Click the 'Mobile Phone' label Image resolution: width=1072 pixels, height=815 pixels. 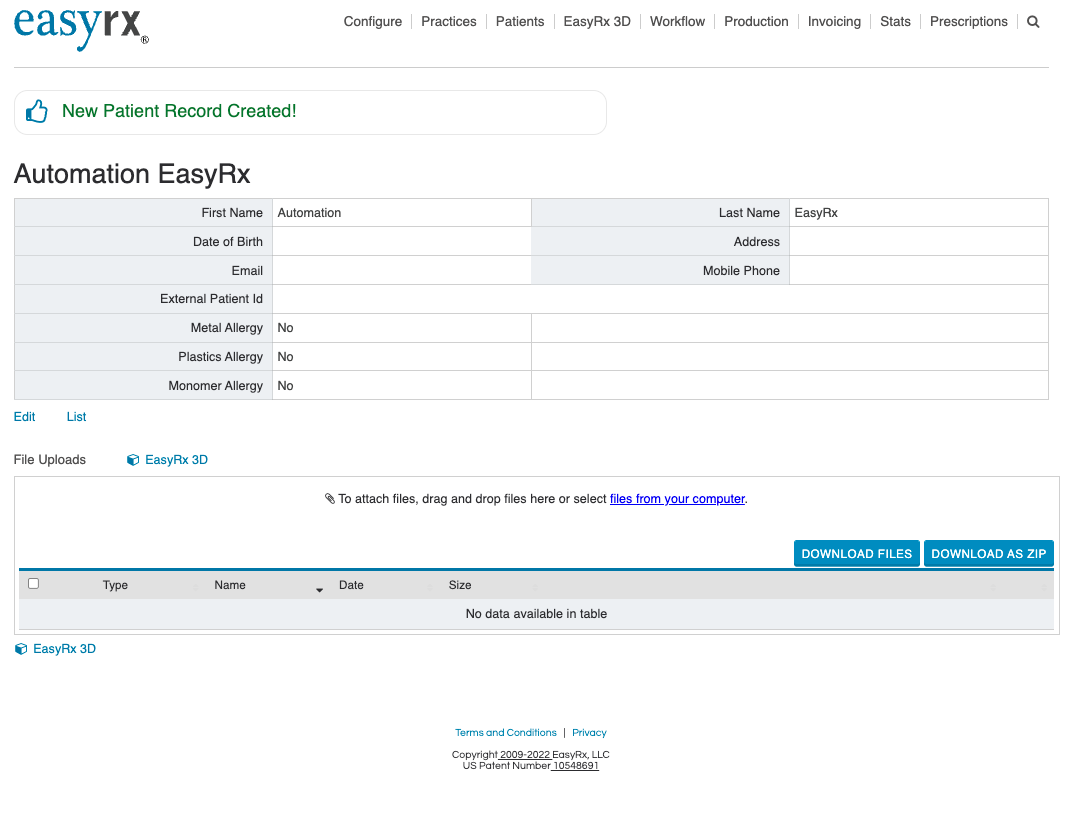coord(741,271)
